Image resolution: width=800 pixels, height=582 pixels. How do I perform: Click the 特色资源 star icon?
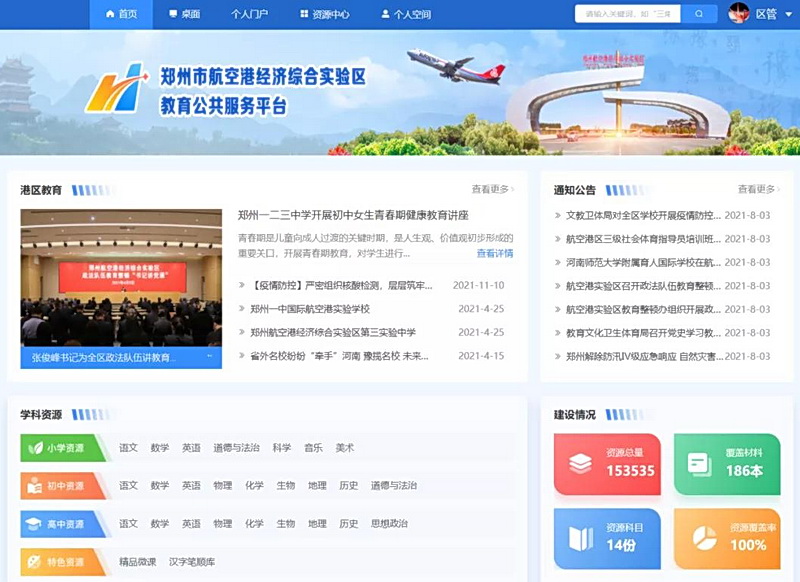tap(36, 562)
